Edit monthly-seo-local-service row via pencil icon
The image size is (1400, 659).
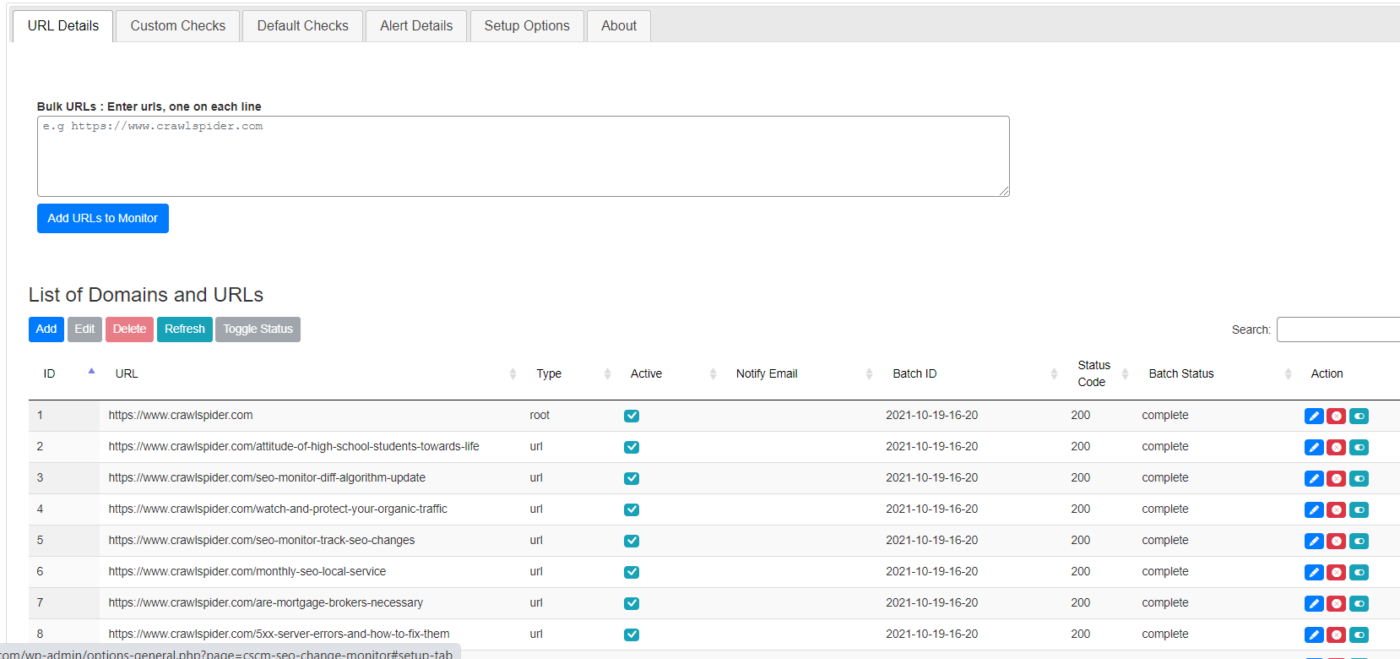(1314, 572)
